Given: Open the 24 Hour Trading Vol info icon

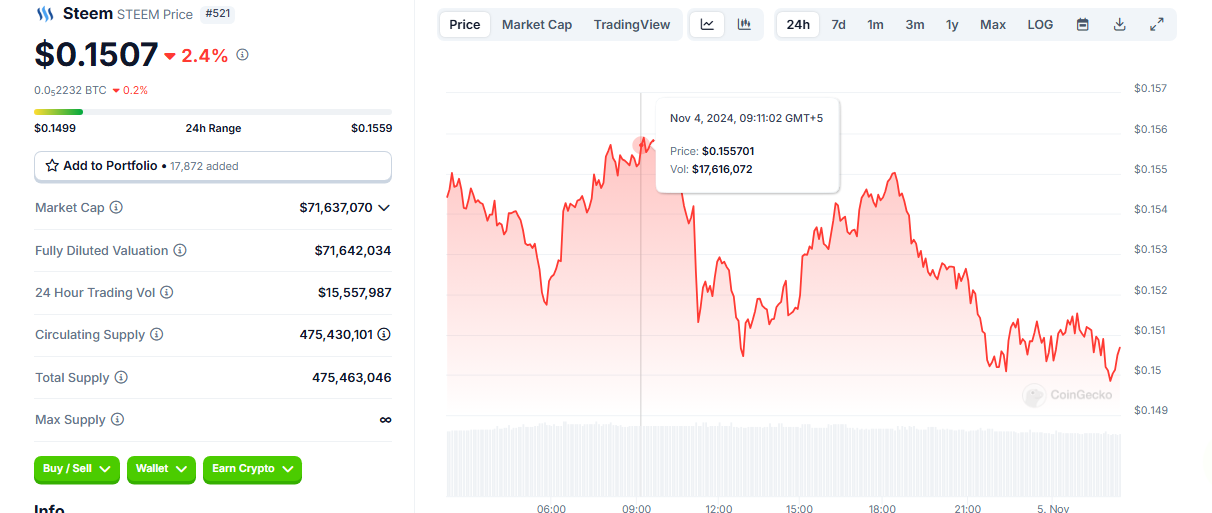Looking at the screenshot, I should 167,292.
